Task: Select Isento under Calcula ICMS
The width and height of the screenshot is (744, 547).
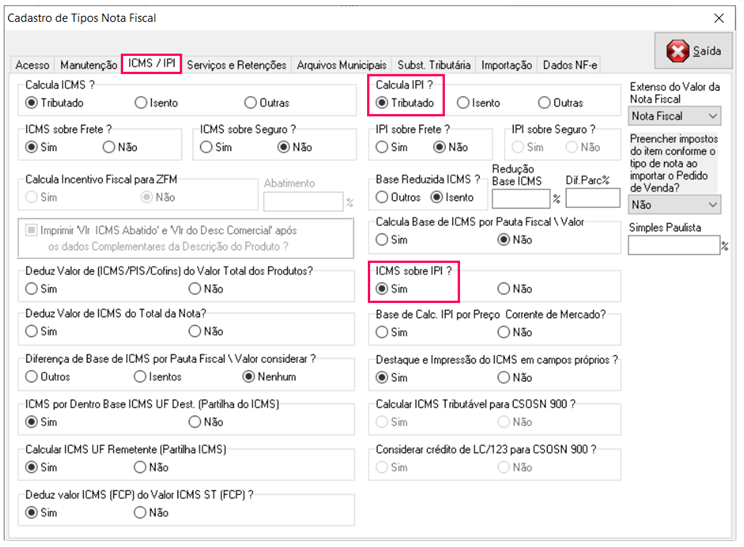Action: tap(141, 103)
